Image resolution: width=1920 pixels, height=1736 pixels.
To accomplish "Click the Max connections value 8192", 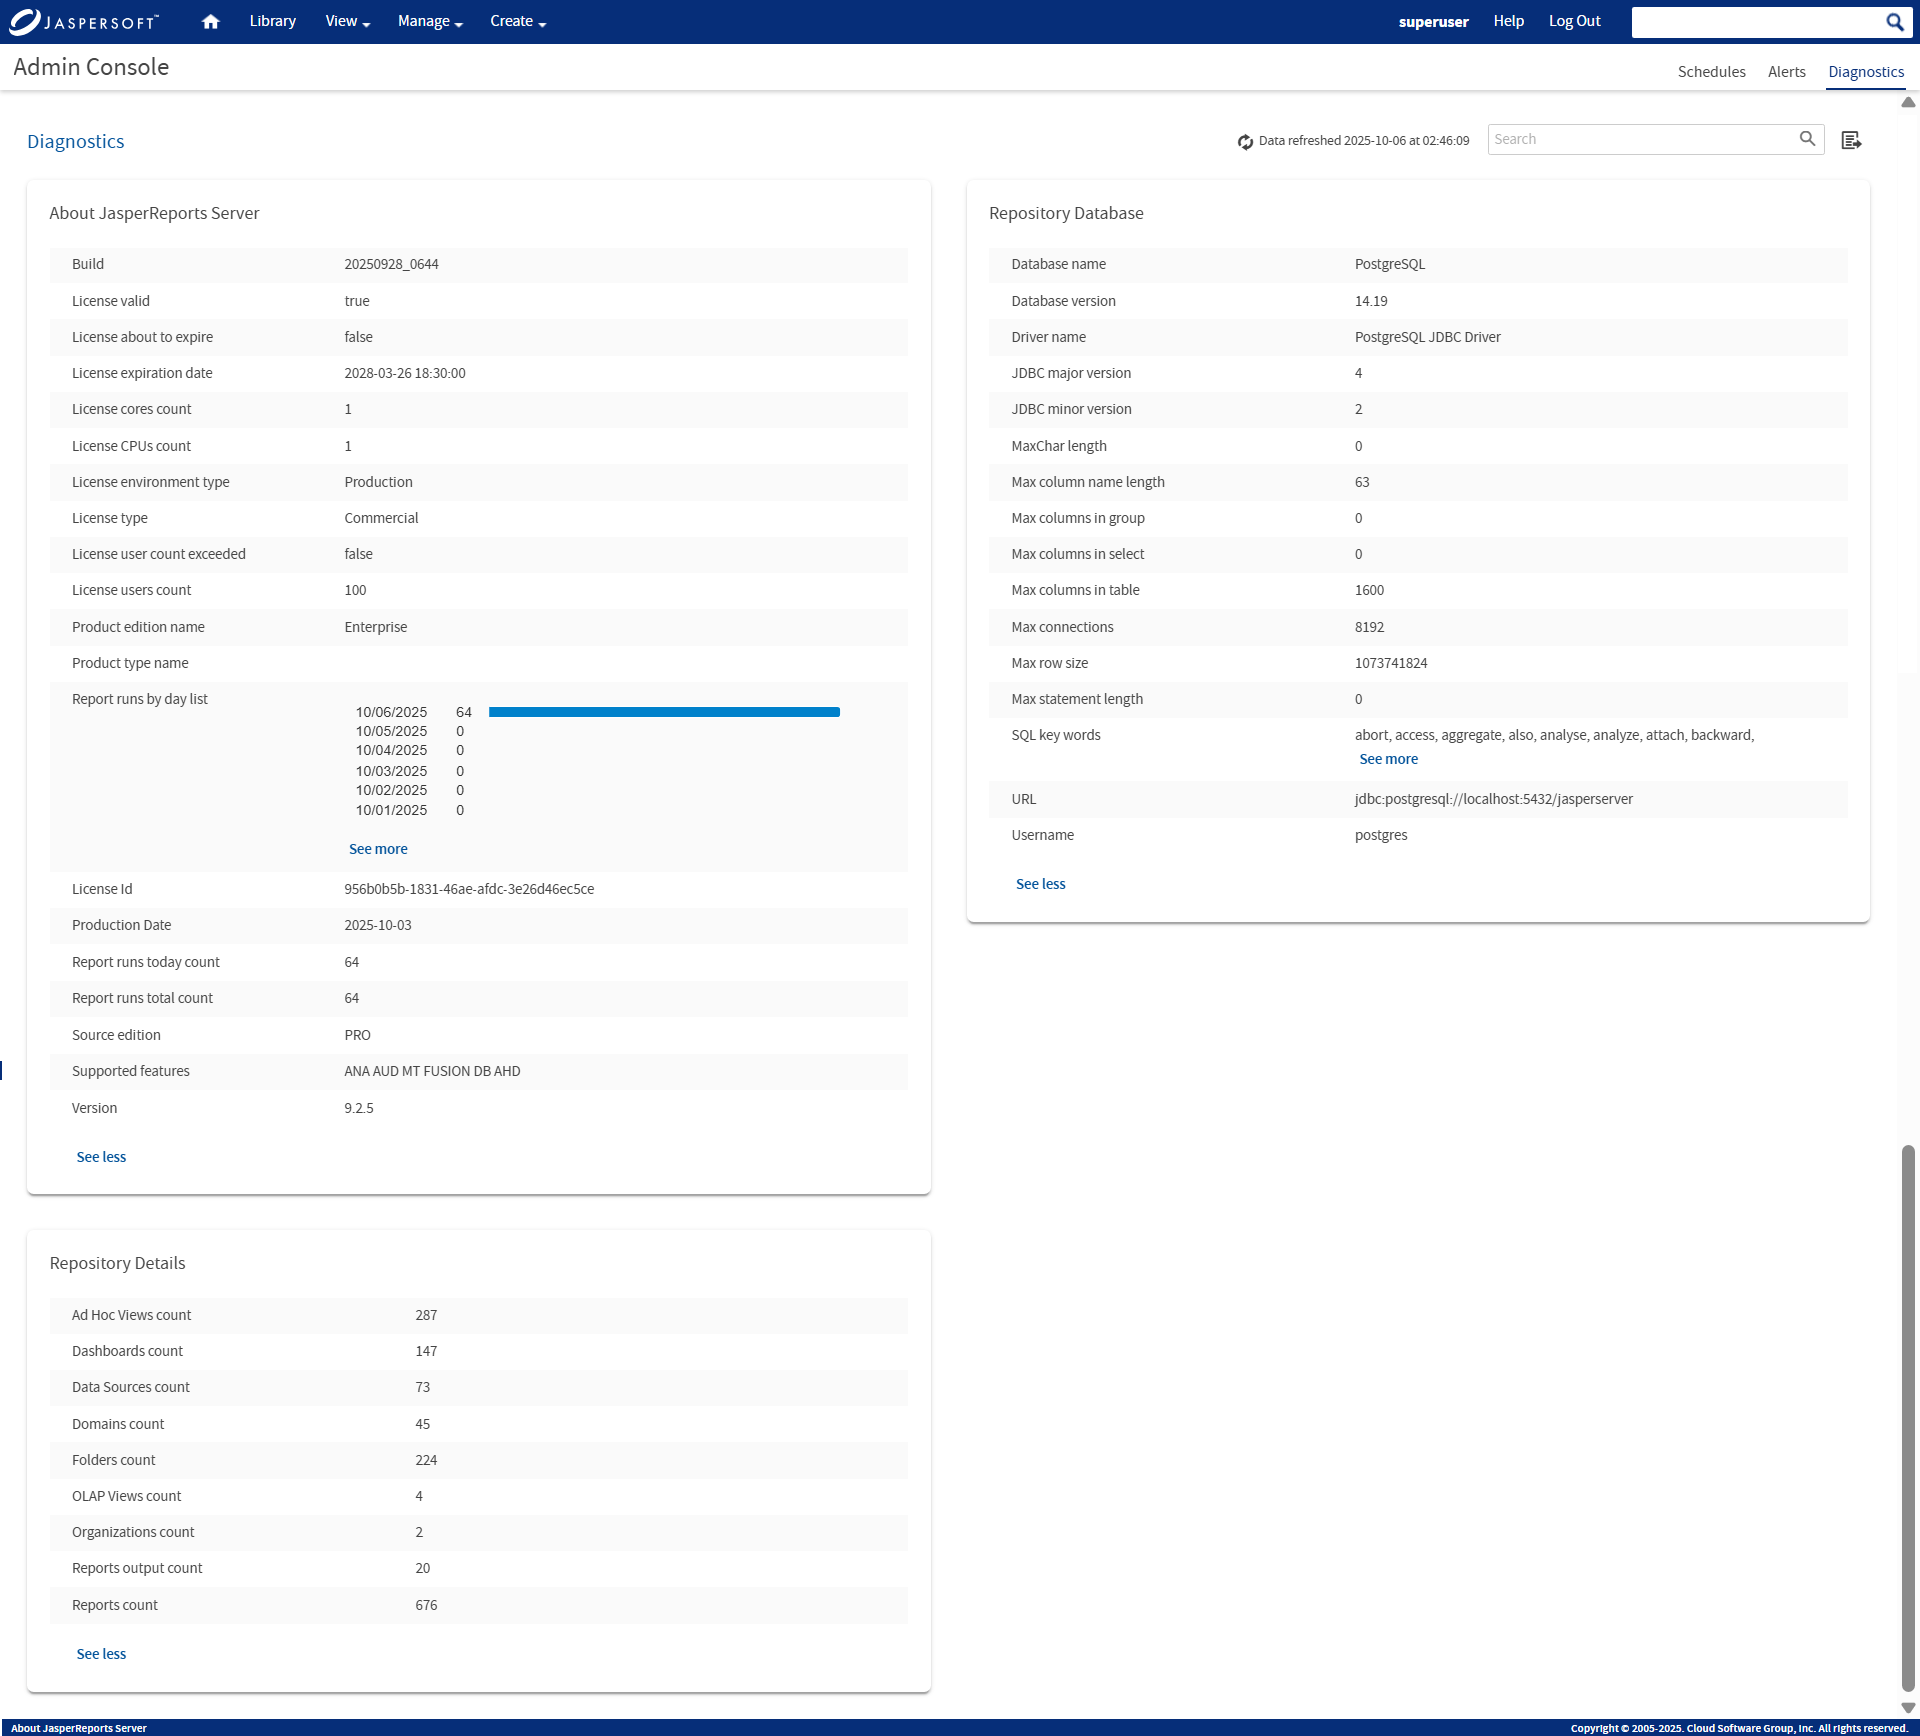I will click(1369, 627).
